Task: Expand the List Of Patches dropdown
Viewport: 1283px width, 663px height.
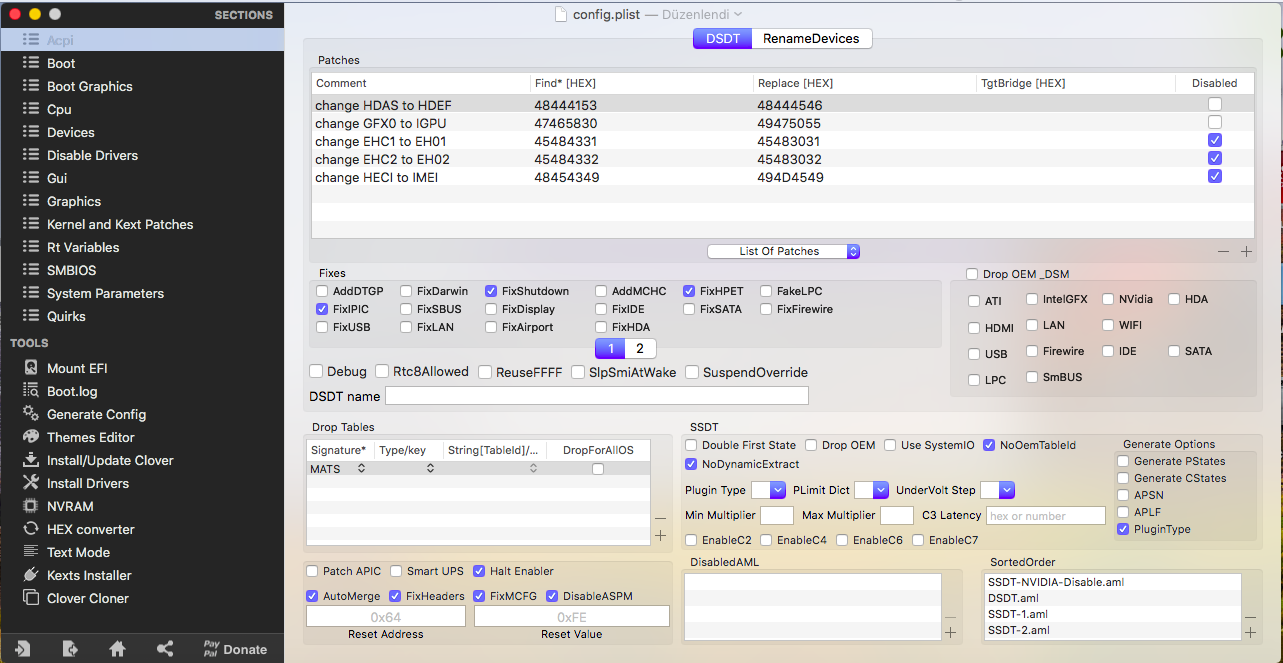Action: pos(783,251)
